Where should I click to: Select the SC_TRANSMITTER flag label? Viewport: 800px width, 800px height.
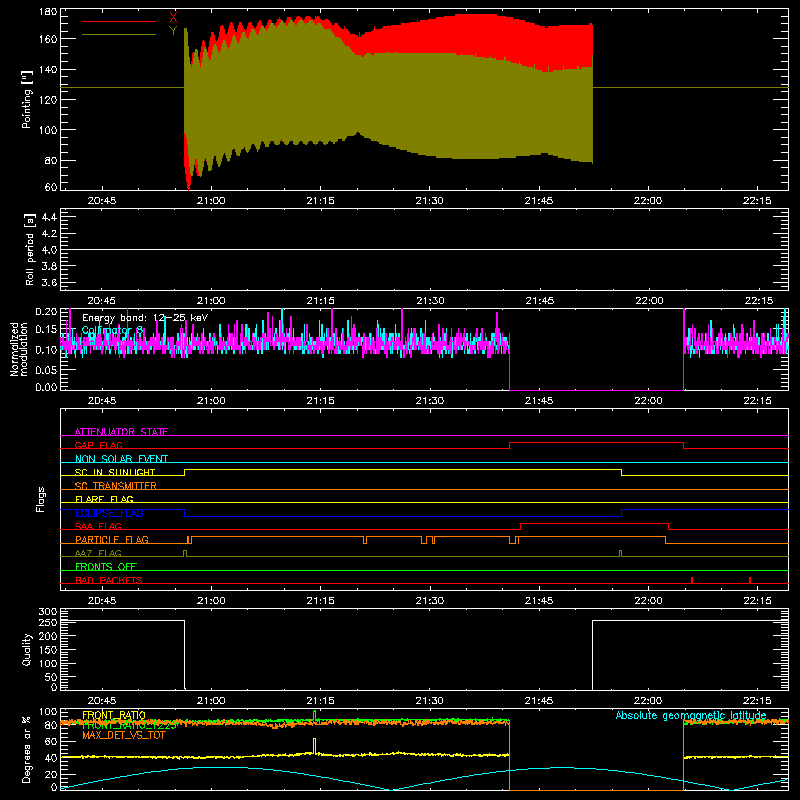tap(116, 486)
